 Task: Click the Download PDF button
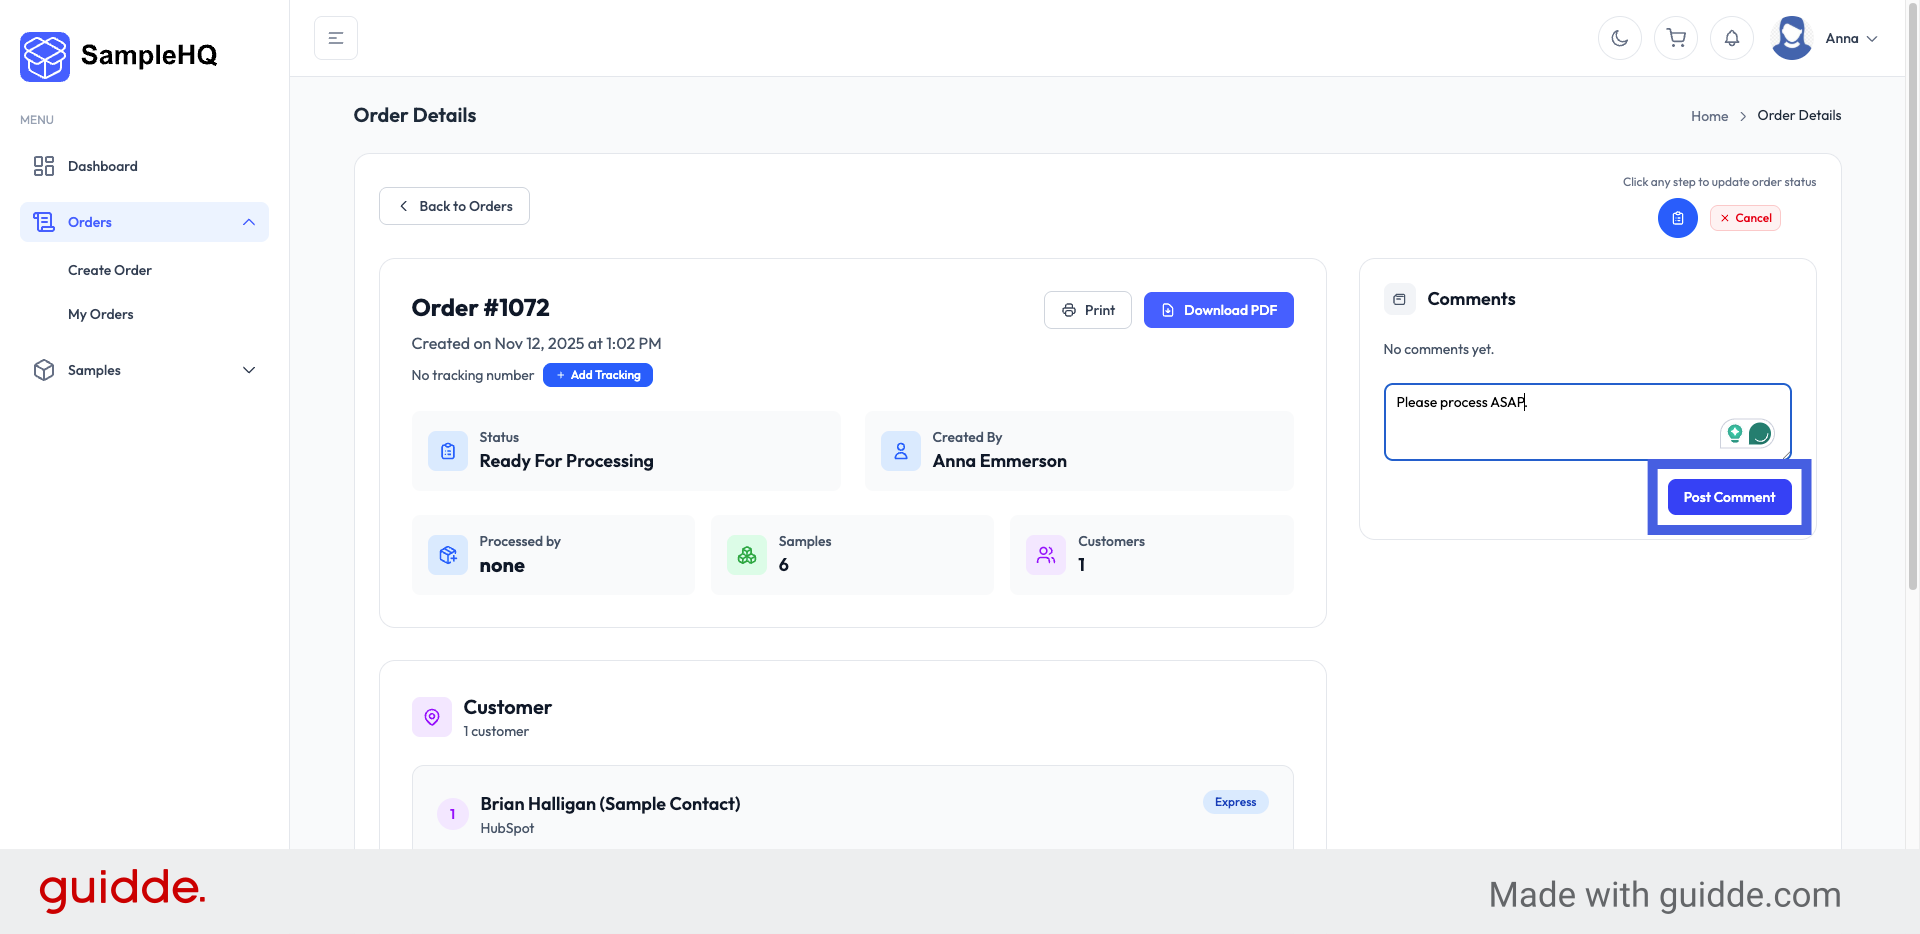pyautogui.click(x=1218, y=310)
